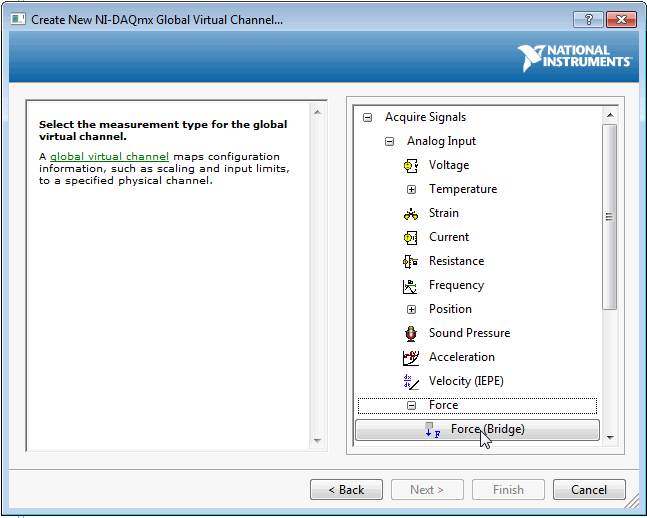Cancel the channel creation wizard
Screen dimensions: 647x518
pyautogui.click(x=589, y=489)
